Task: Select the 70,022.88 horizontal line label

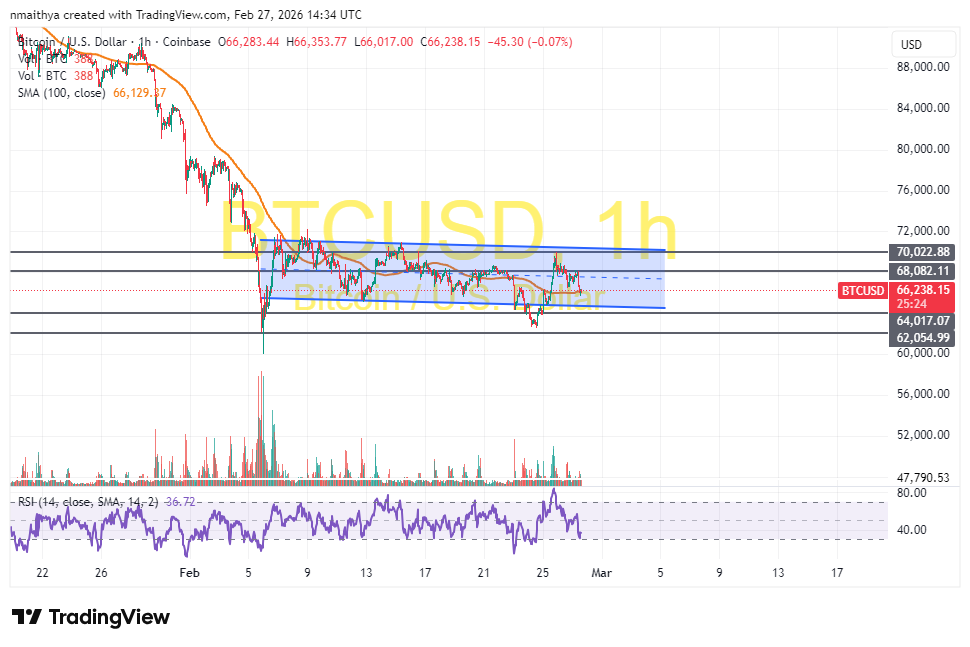Action: point(923,252)
